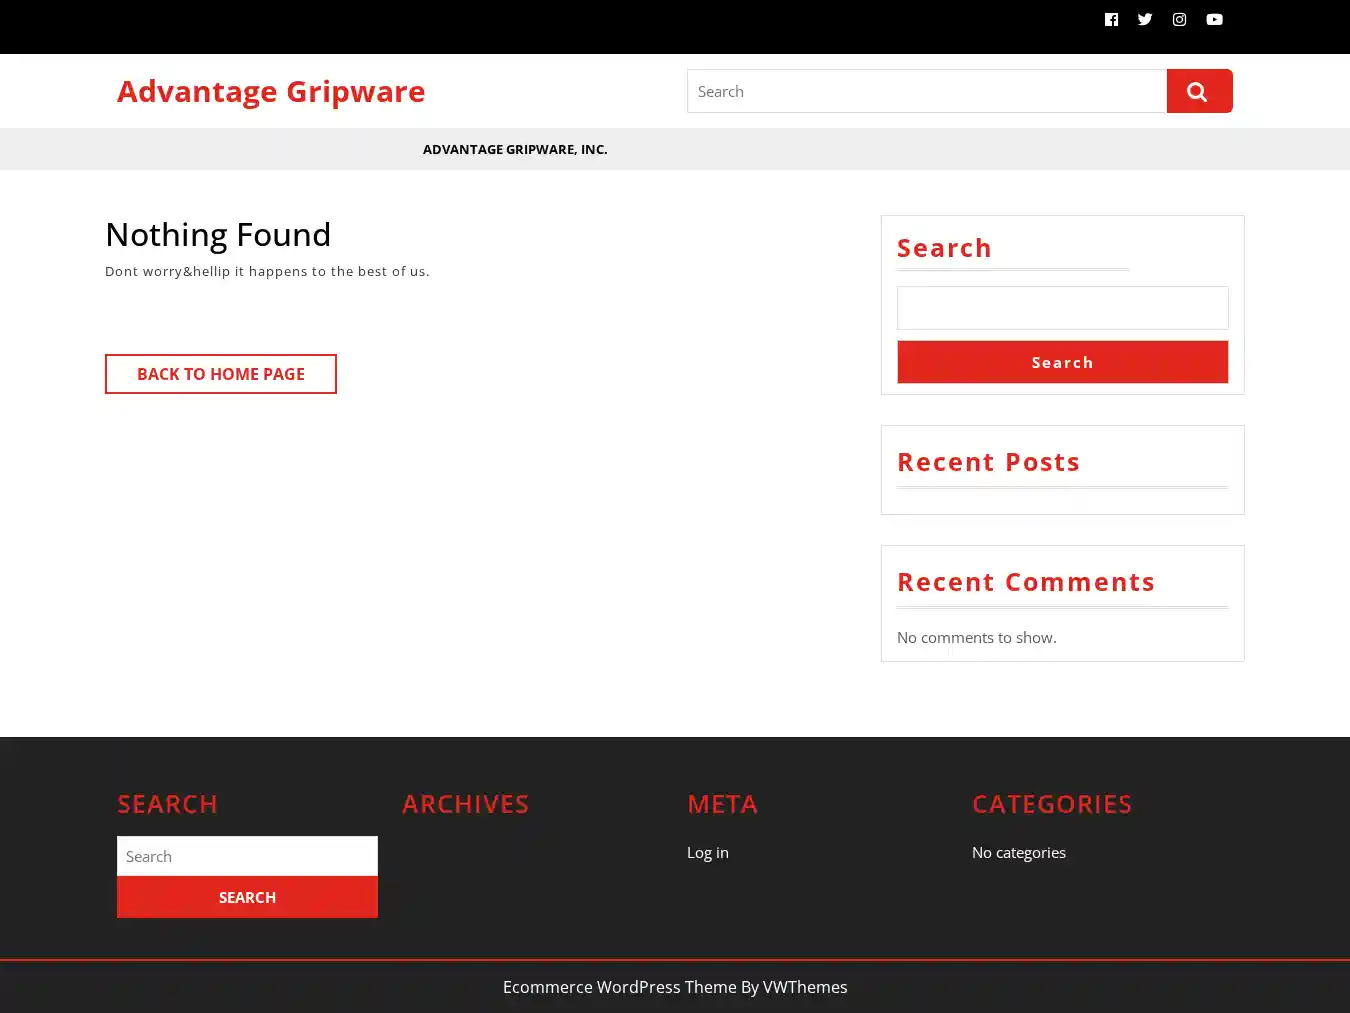Click the Recent Posts widget heading
This screenshot has height=1013, width=1350.
tap(988, 462)
